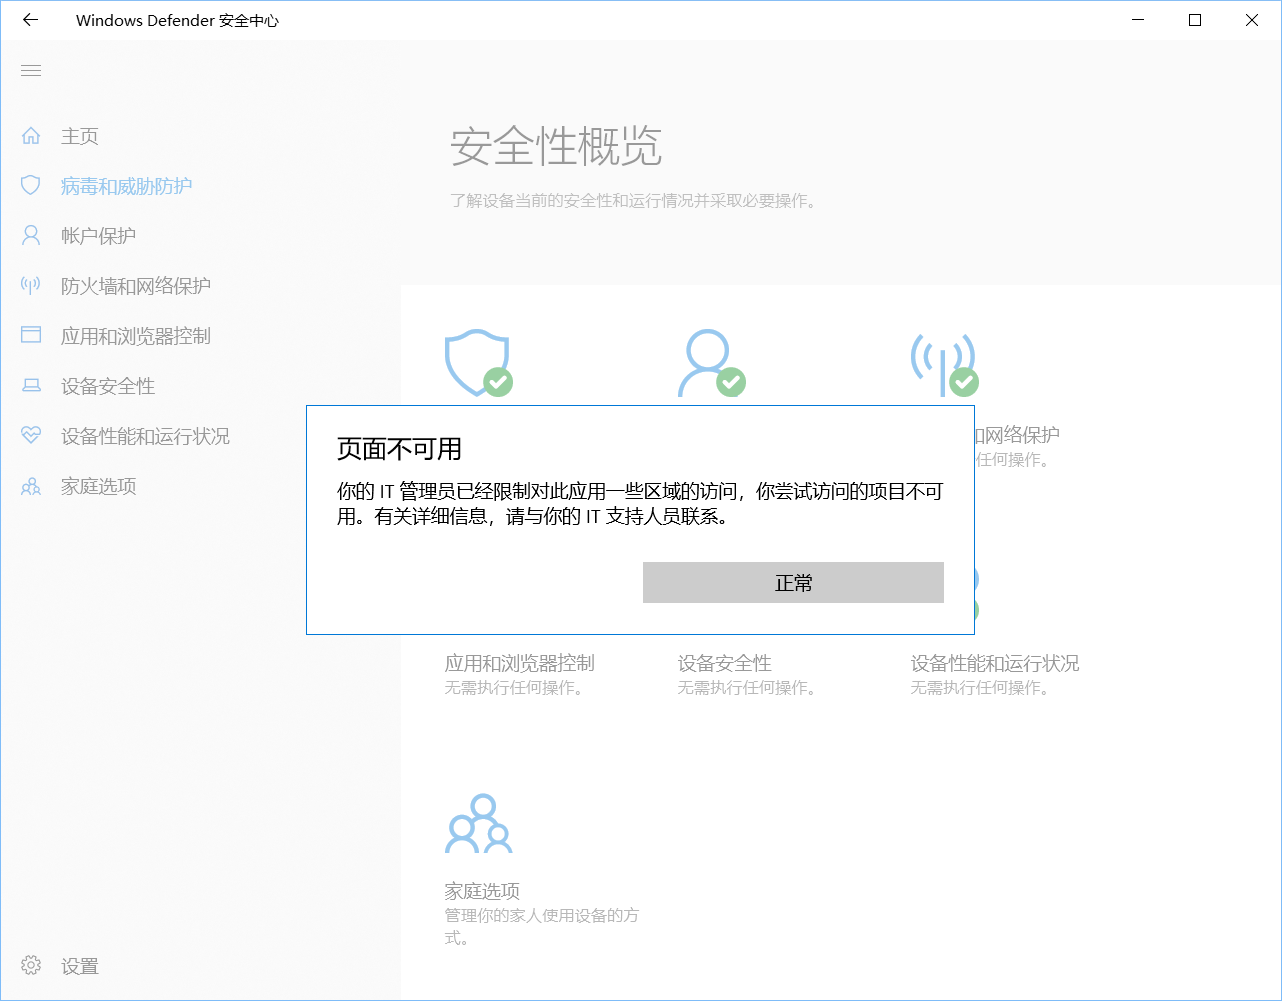Select 主页 in the sidebar
Image resolution: width=1282 pixels, height=1001 pixels.
coord(80,136)
